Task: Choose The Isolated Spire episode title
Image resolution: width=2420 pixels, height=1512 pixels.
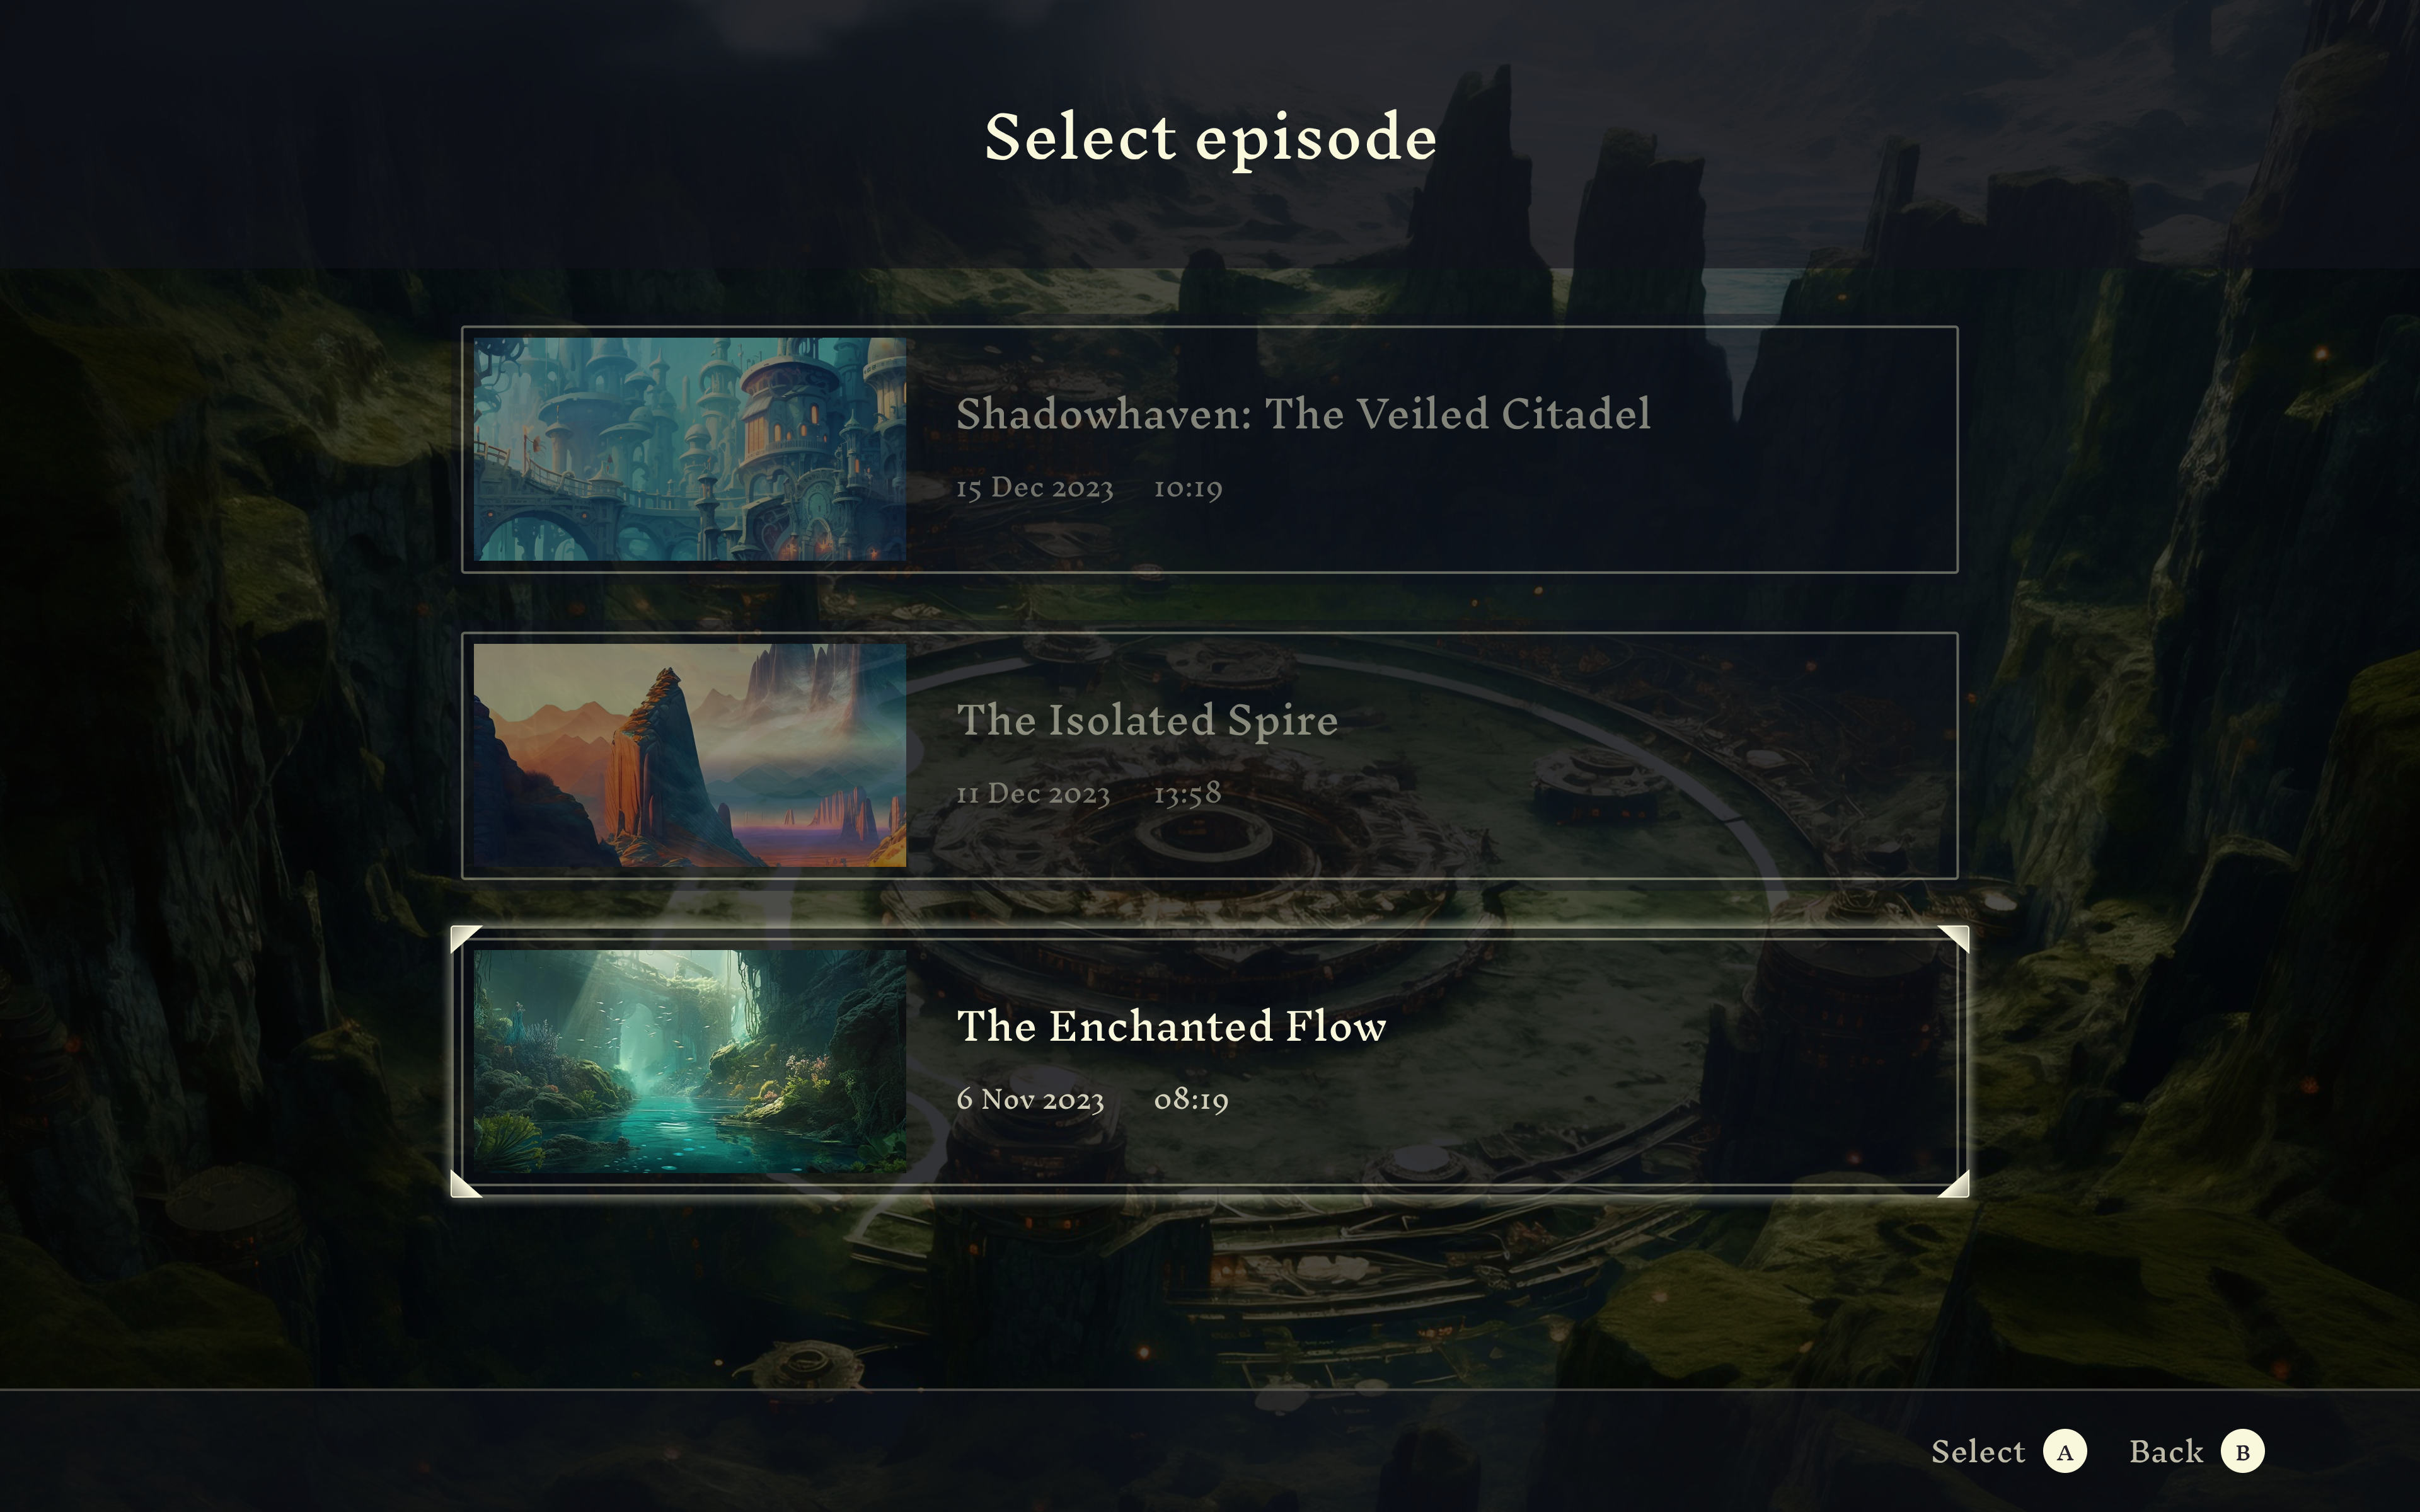Action: click(1147, 720)
